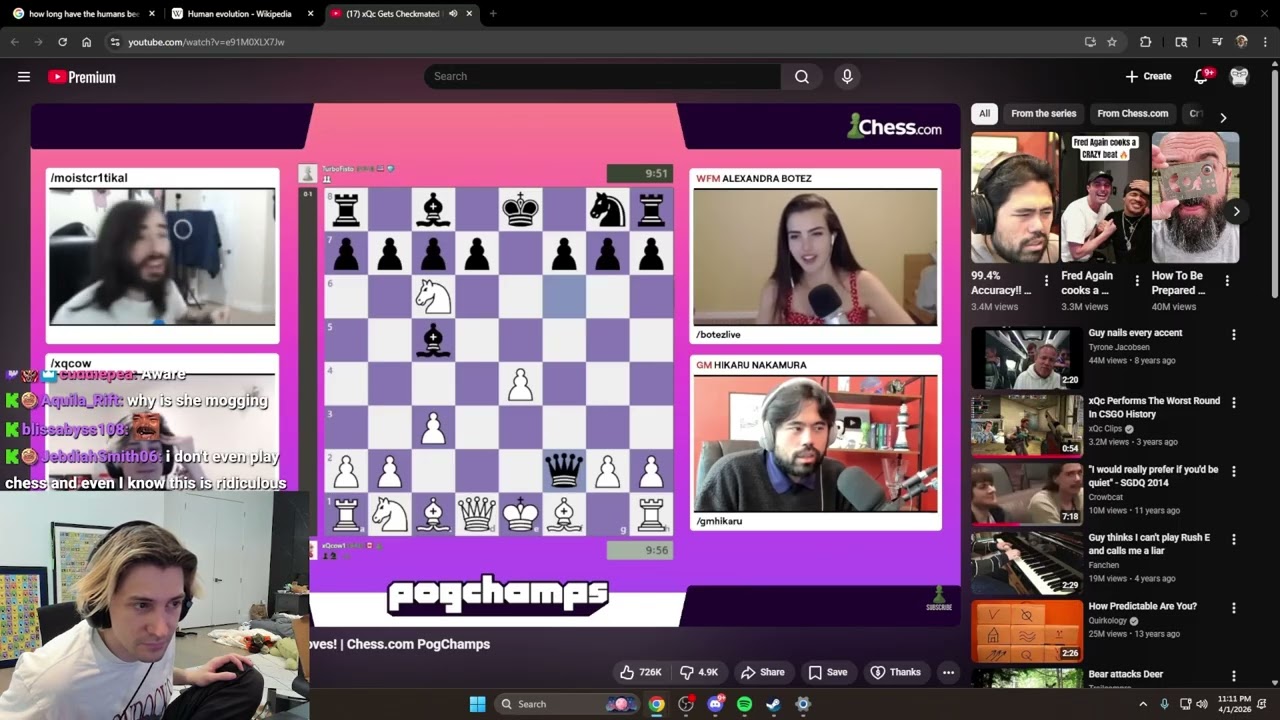Open Spotify from the taskbar
This screenshot has height=720, width=1280.
(x=744, y=704)
